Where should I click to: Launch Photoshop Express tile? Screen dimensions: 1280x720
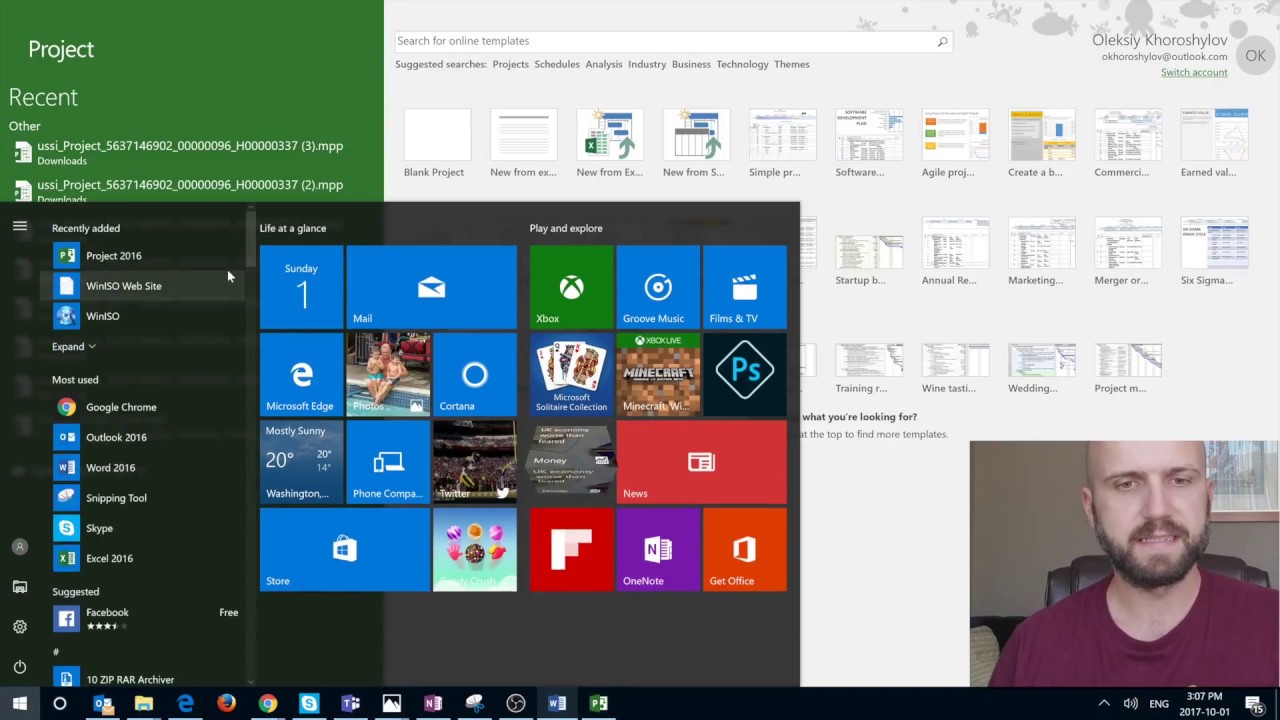click(x=745, y=375)
